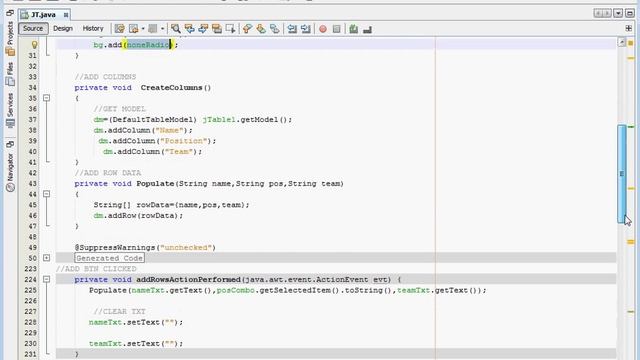The height and width of the screenshot is (360, 640).
Task: Click Find Previous Occurrence icon
Action: [189, 29]
